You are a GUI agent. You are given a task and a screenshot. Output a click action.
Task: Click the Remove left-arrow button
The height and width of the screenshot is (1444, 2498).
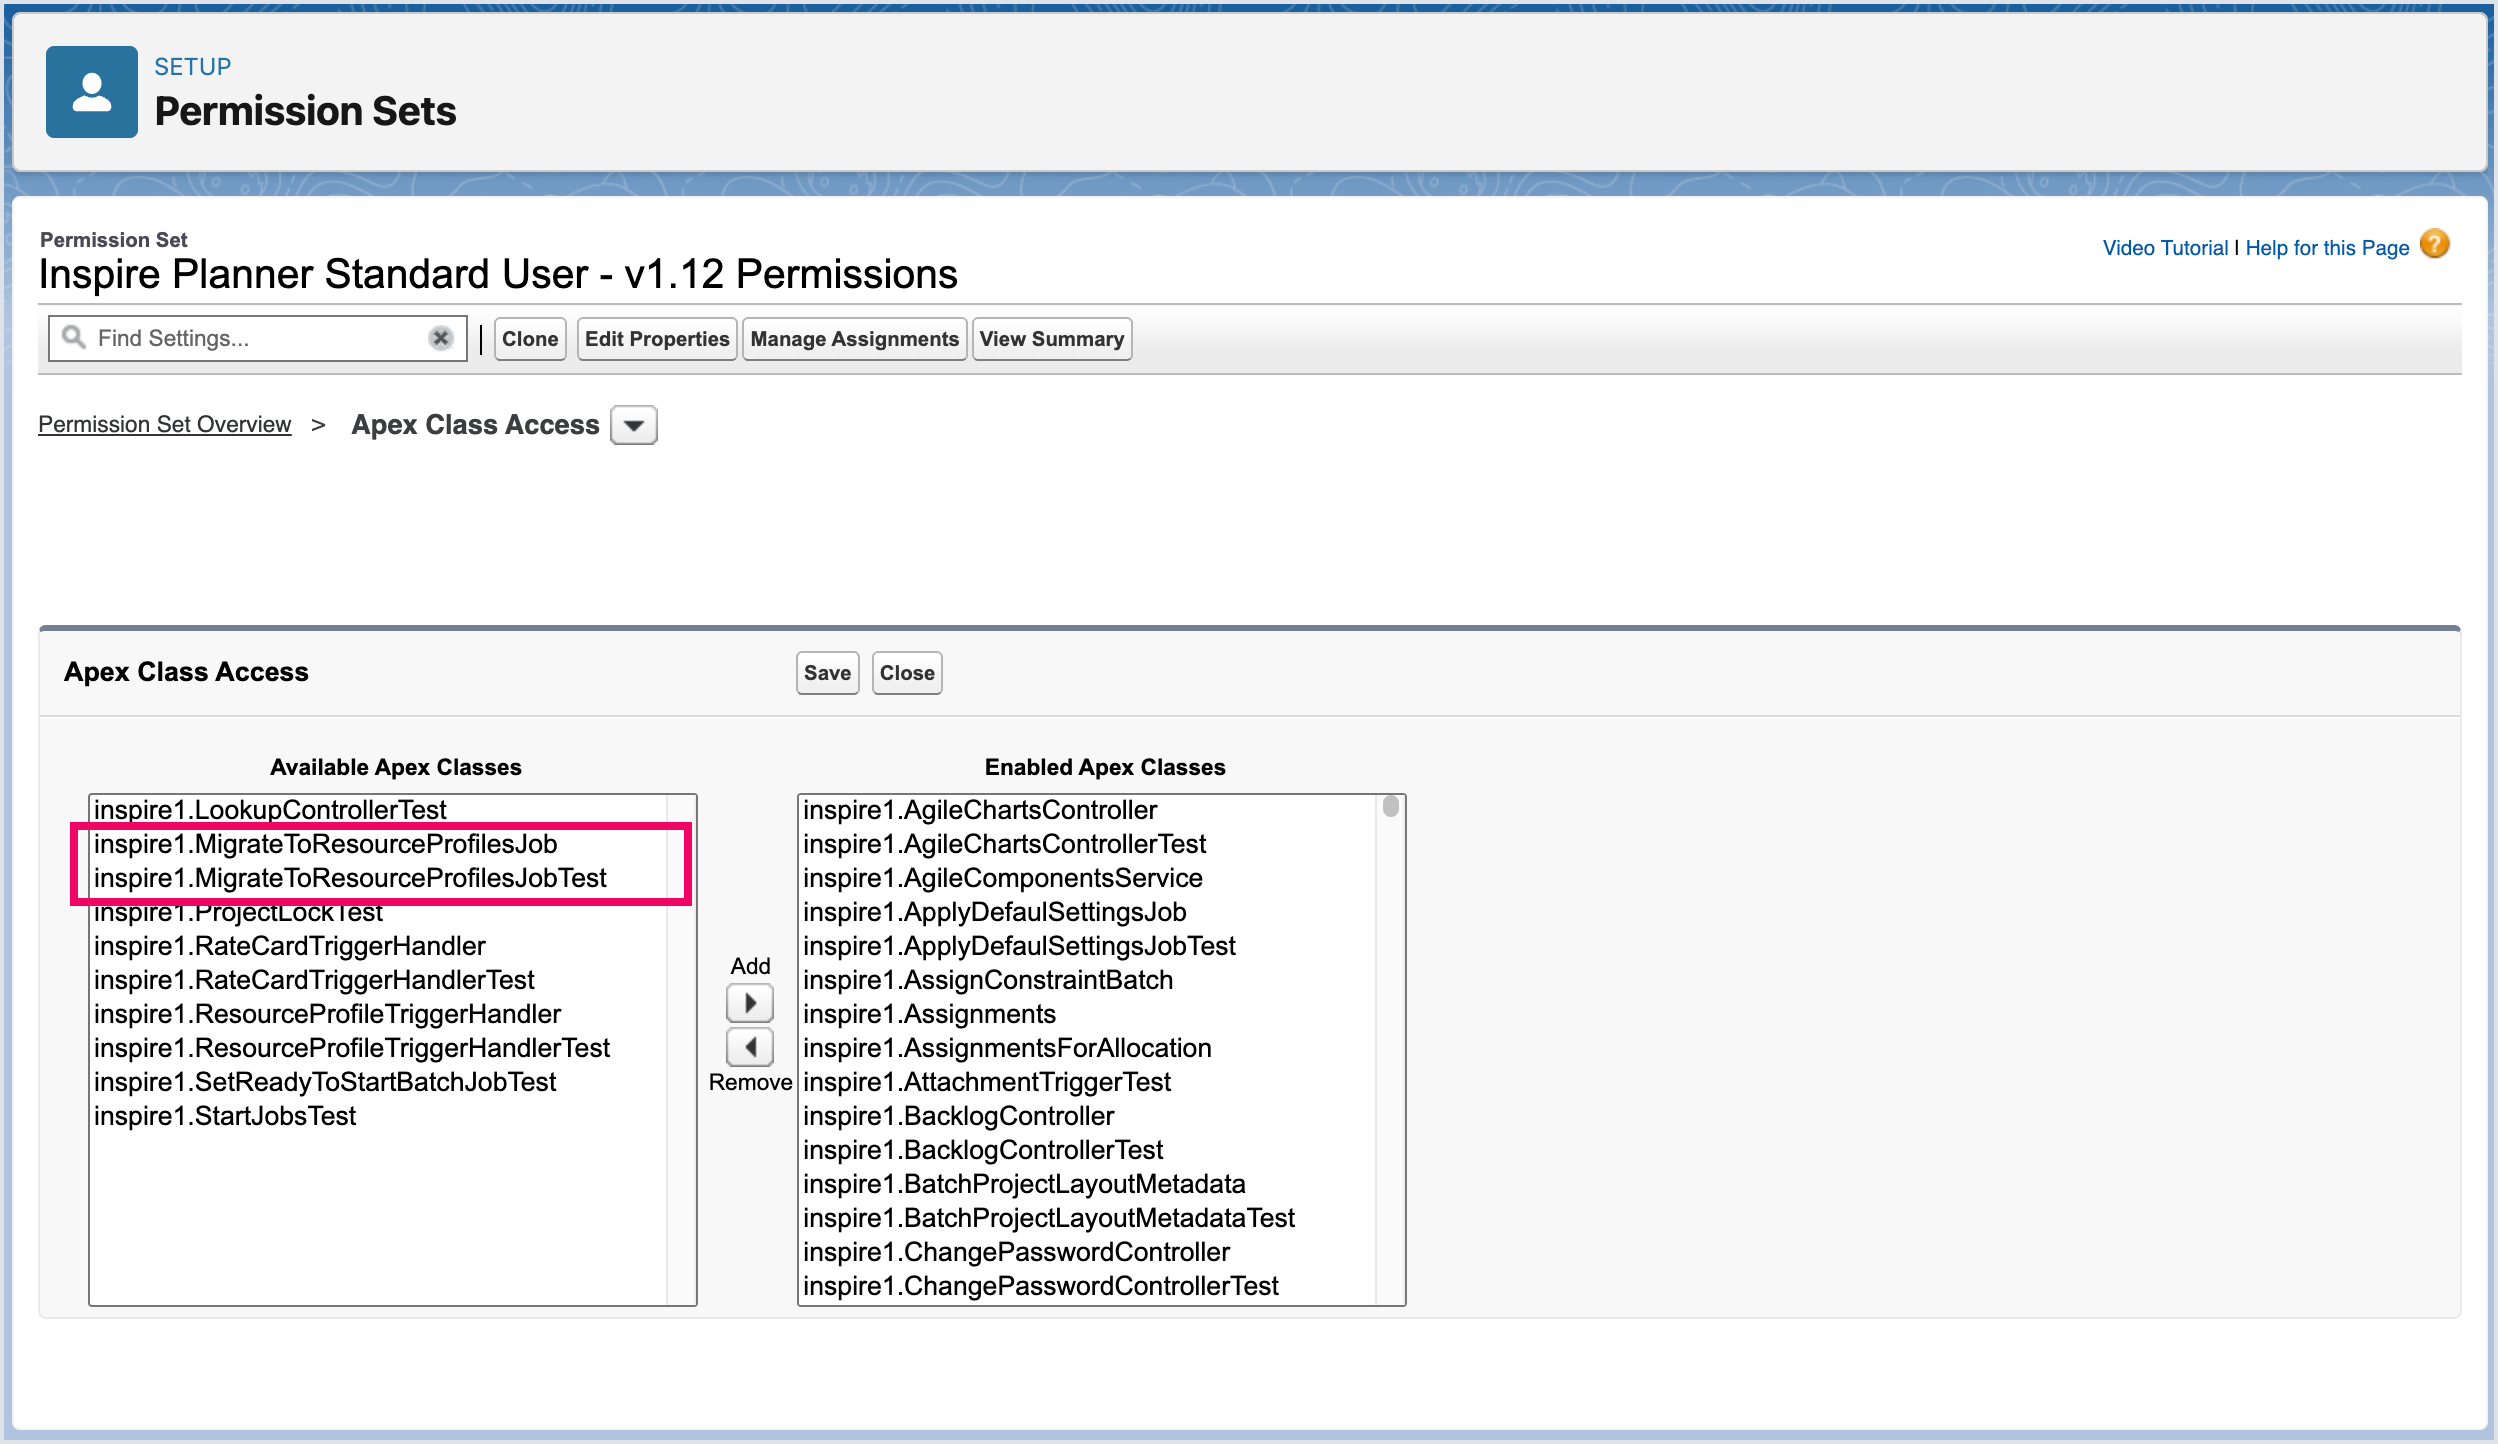coord(750,1047)
